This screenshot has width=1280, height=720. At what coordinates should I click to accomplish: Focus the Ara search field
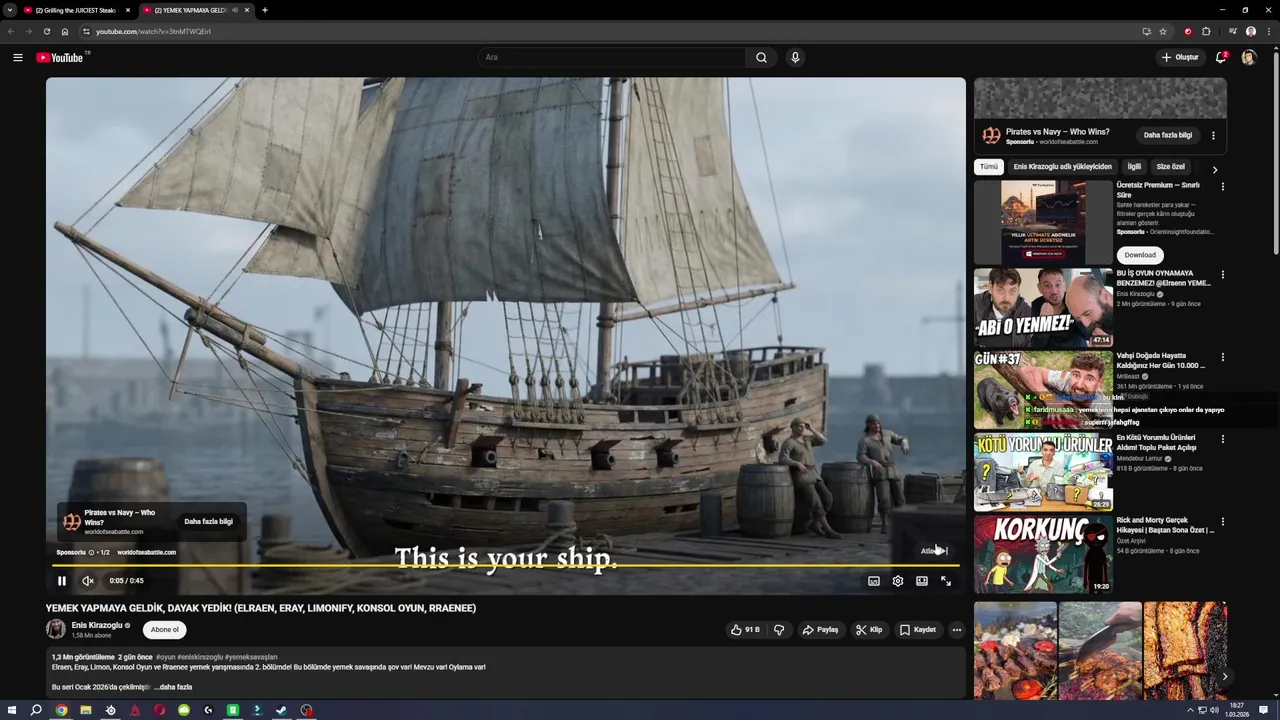click(x=612, y=57)
